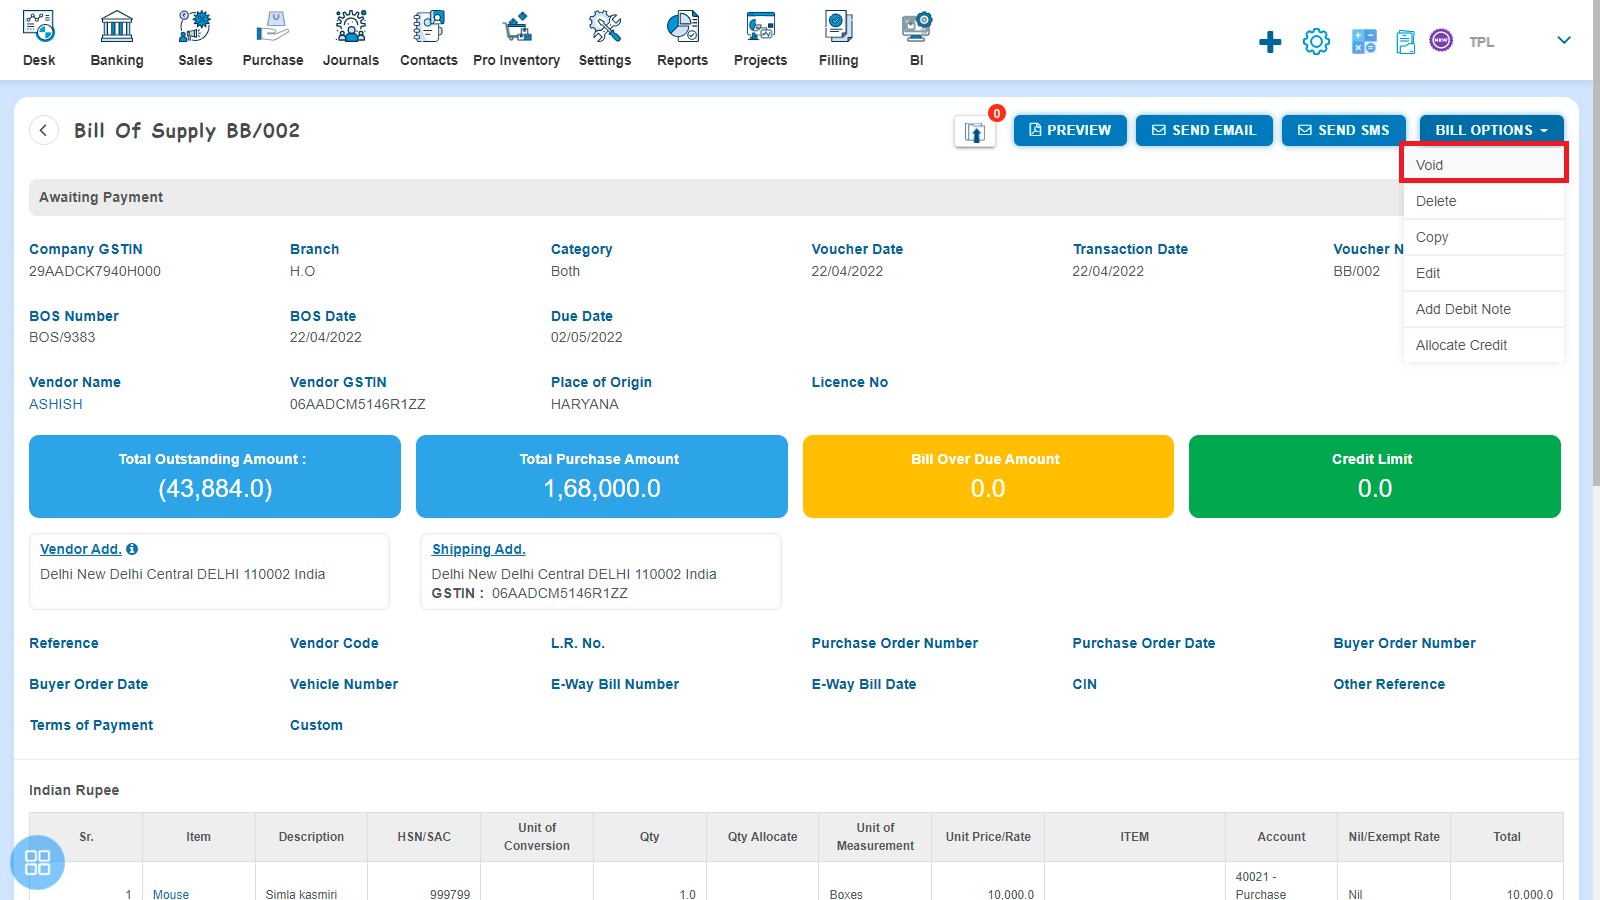1600x900 pixels.
Task: Select Add Debit Note menu entry
Action: click(x=1484, y=309)
